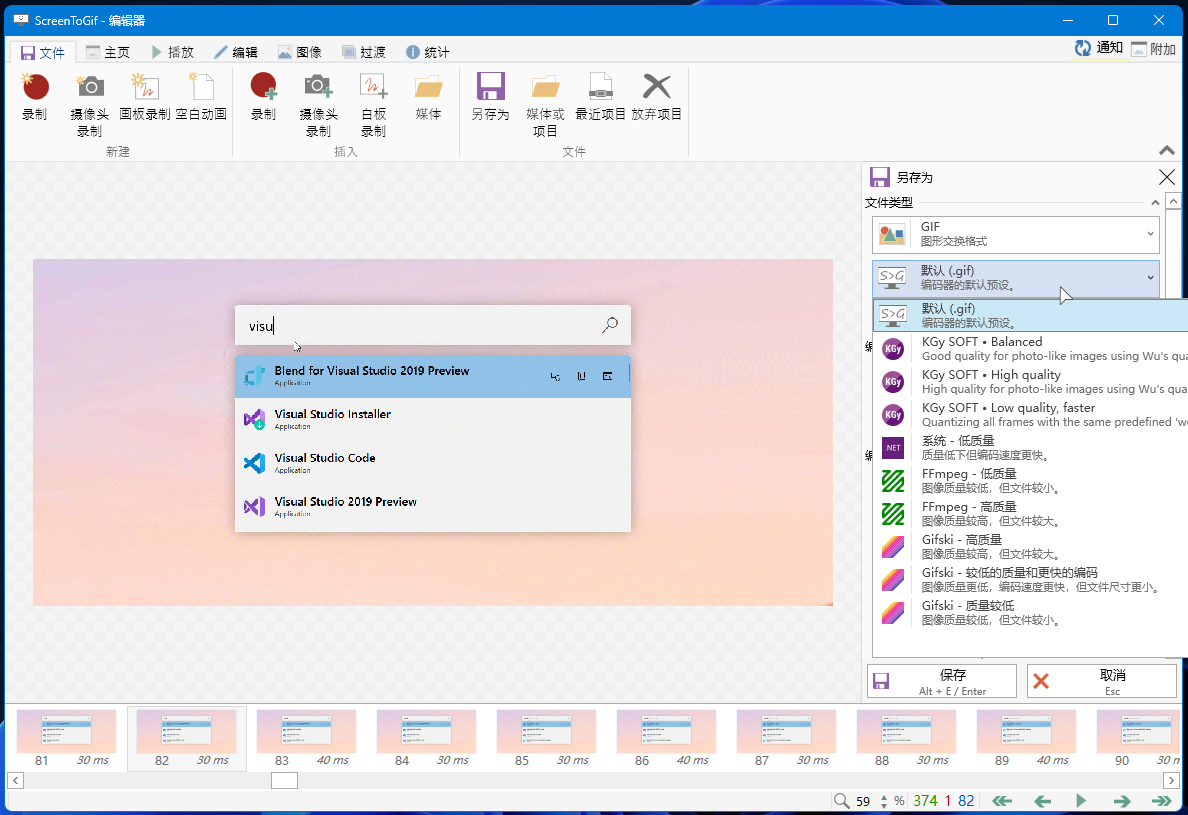Image resolution: width=1188 pixels, height=815 pixels.
Task: Adjust zoom with the spinner arrows
Action: click(x=883, y=801)
